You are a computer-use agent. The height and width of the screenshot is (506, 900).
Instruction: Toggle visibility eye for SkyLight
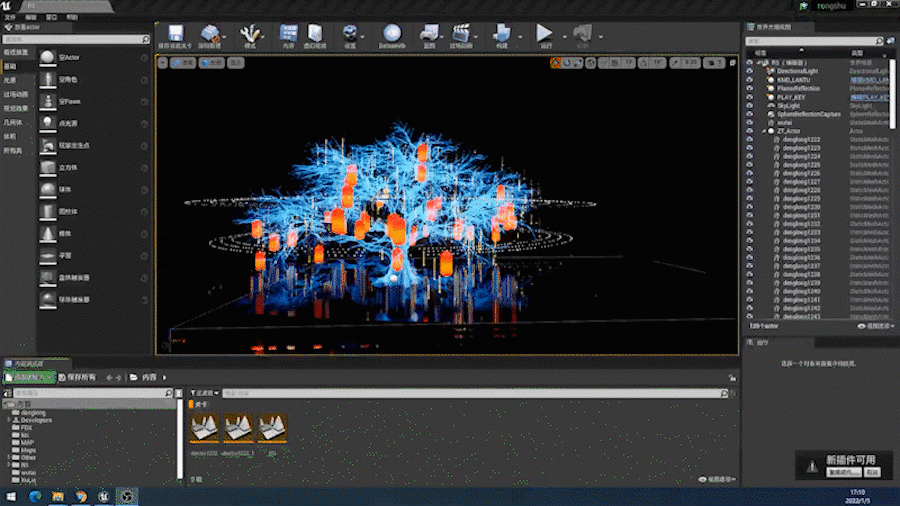coord(750,106)
